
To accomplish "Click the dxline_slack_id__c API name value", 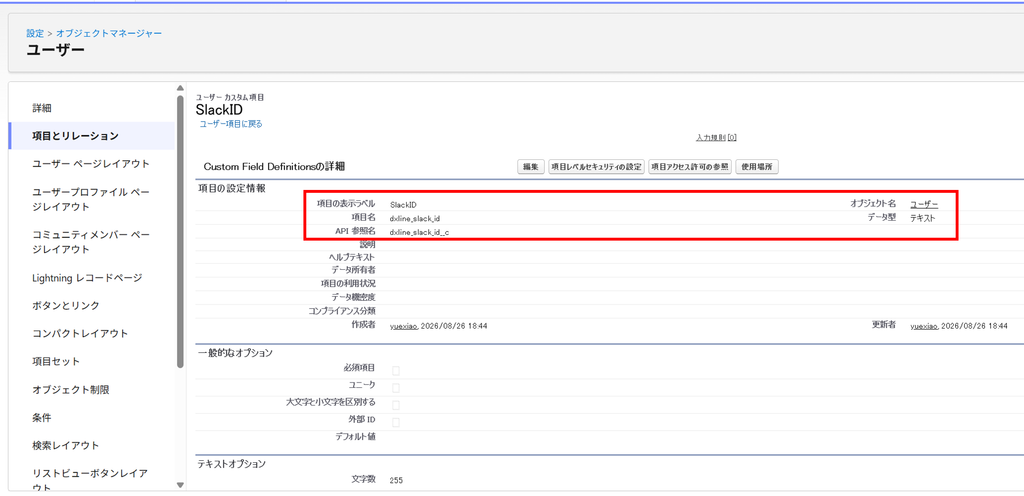I will pos(419,232).
